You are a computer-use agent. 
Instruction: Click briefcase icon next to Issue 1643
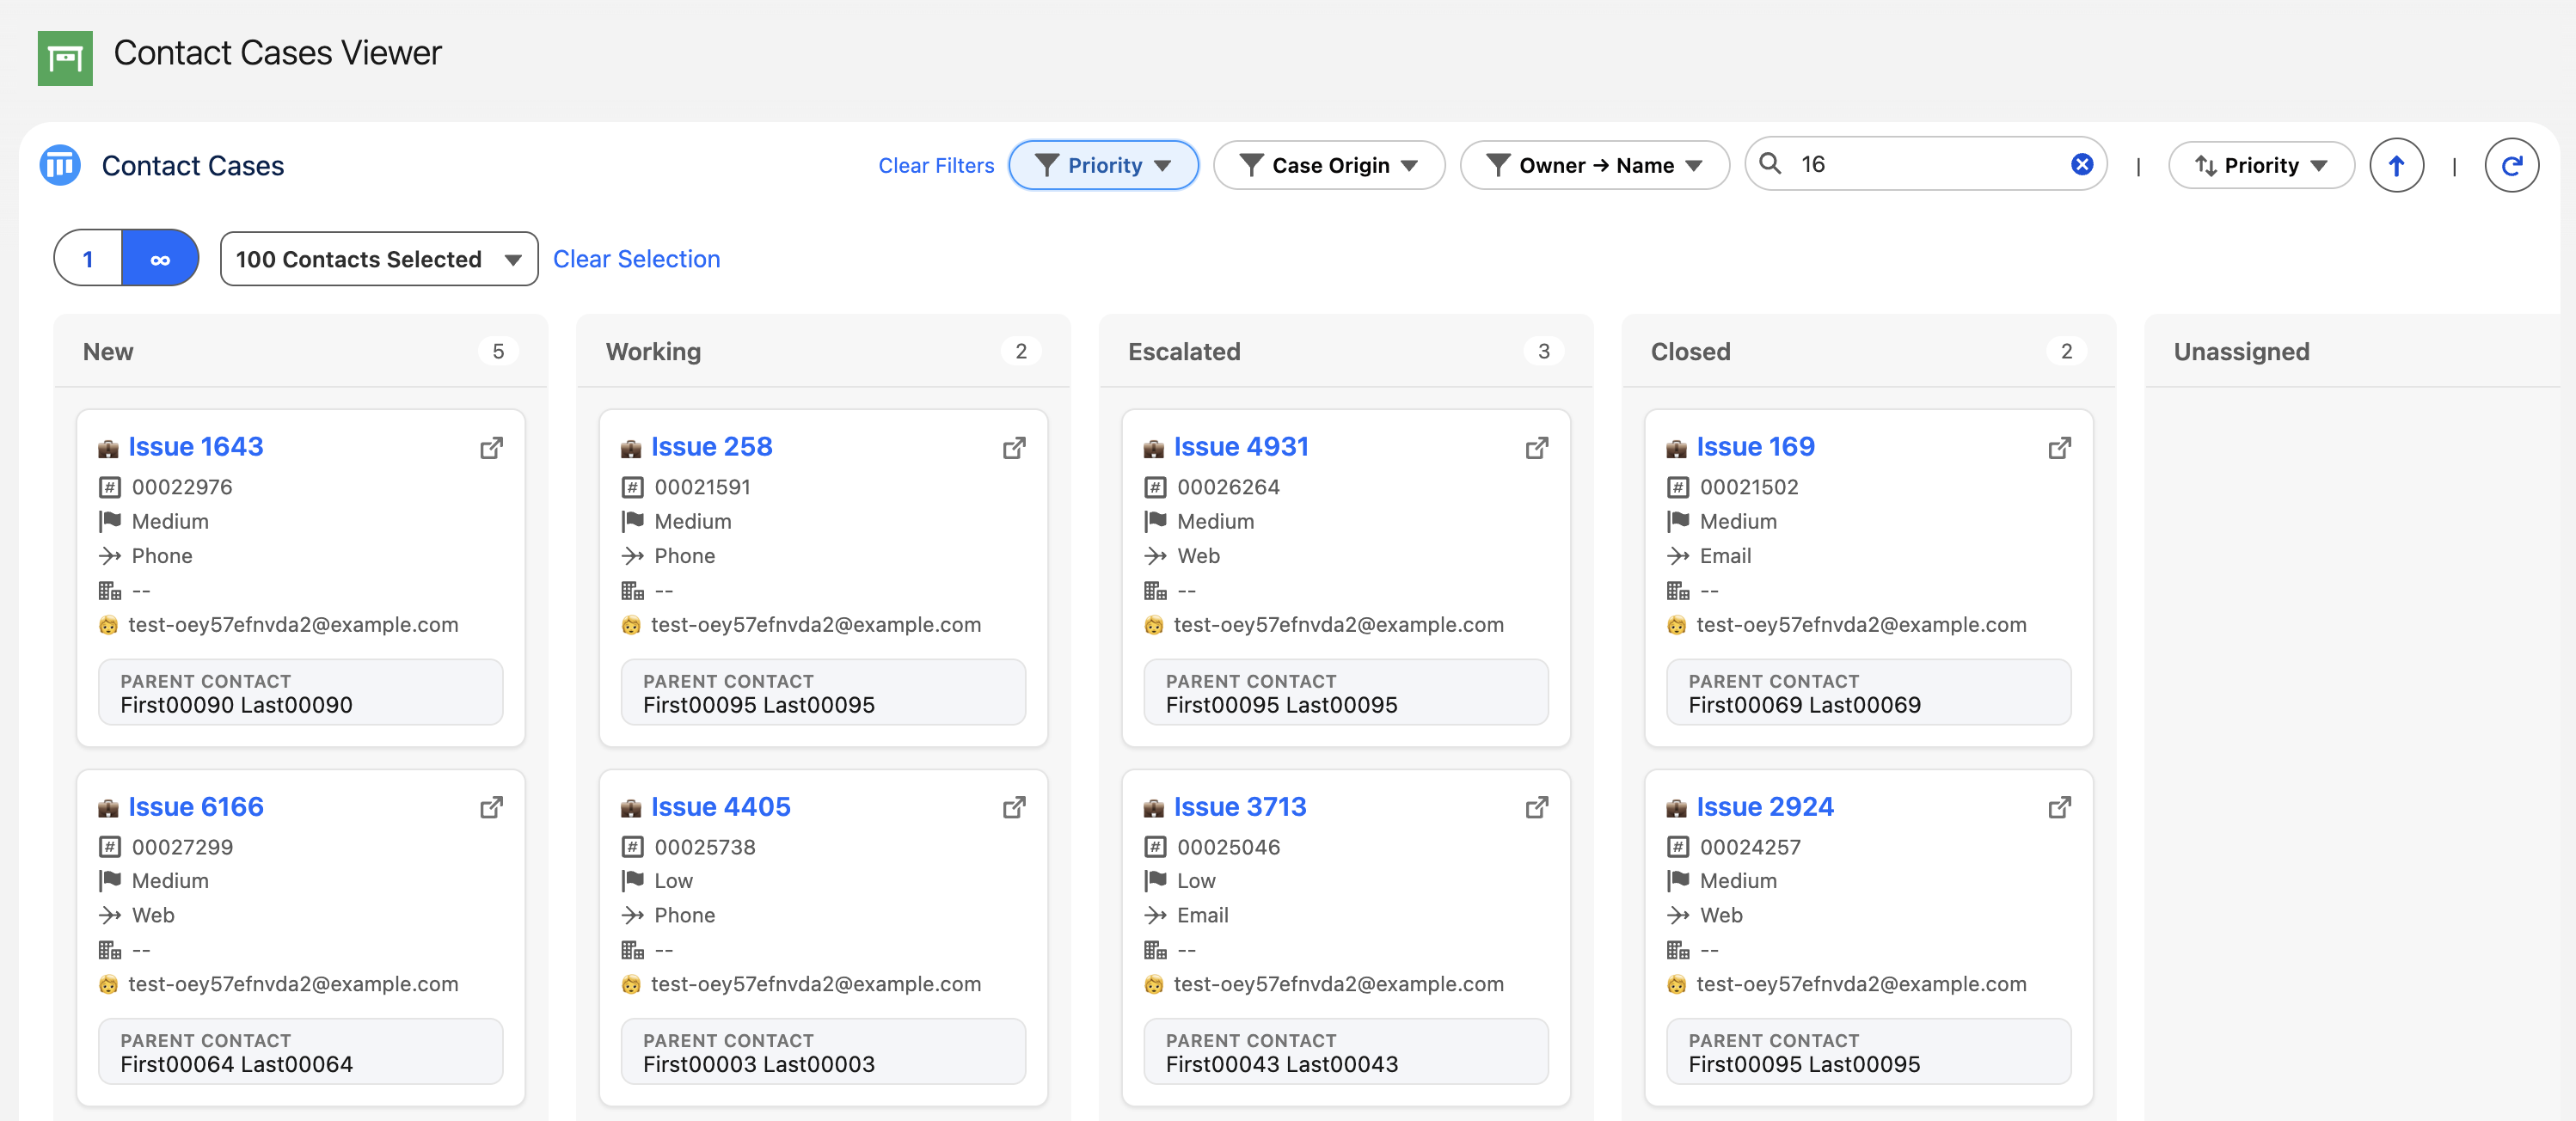pos(108,449)
